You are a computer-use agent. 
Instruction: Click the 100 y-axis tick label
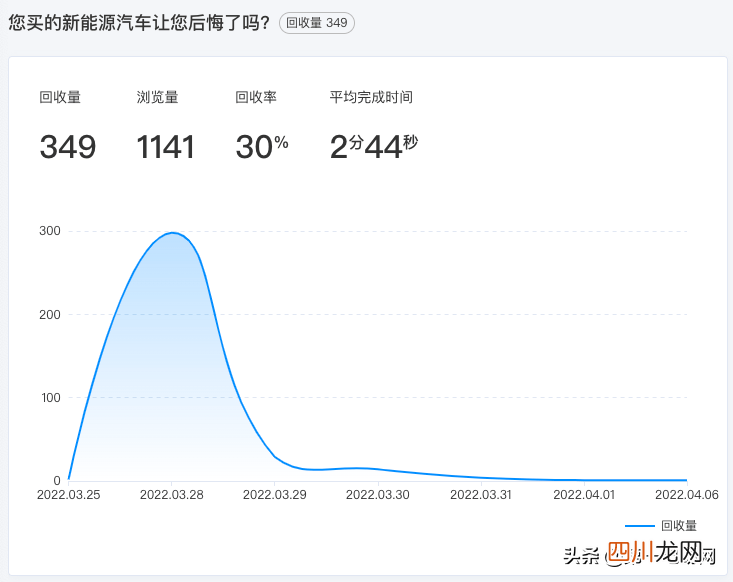[x=51, y=398]
